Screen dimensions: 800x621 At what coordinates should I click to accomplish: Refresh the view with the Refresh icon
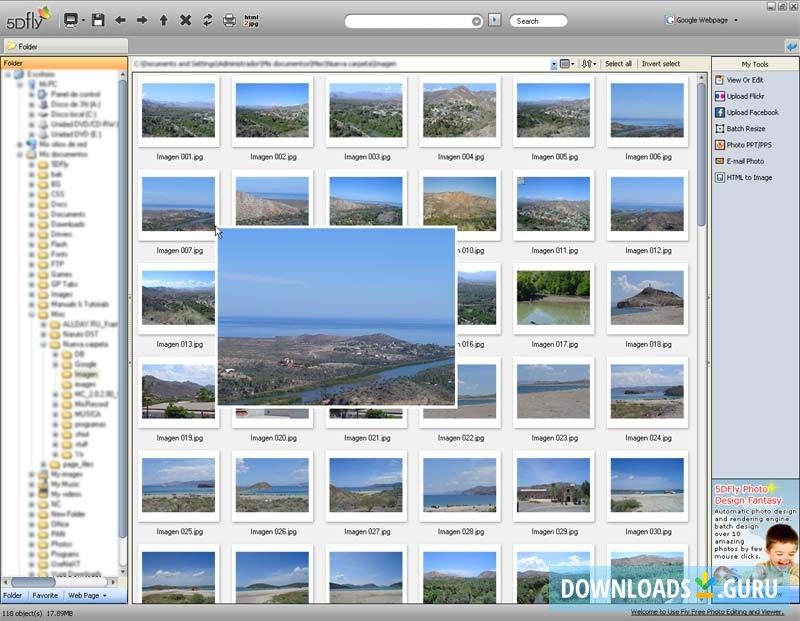(208, 19)
